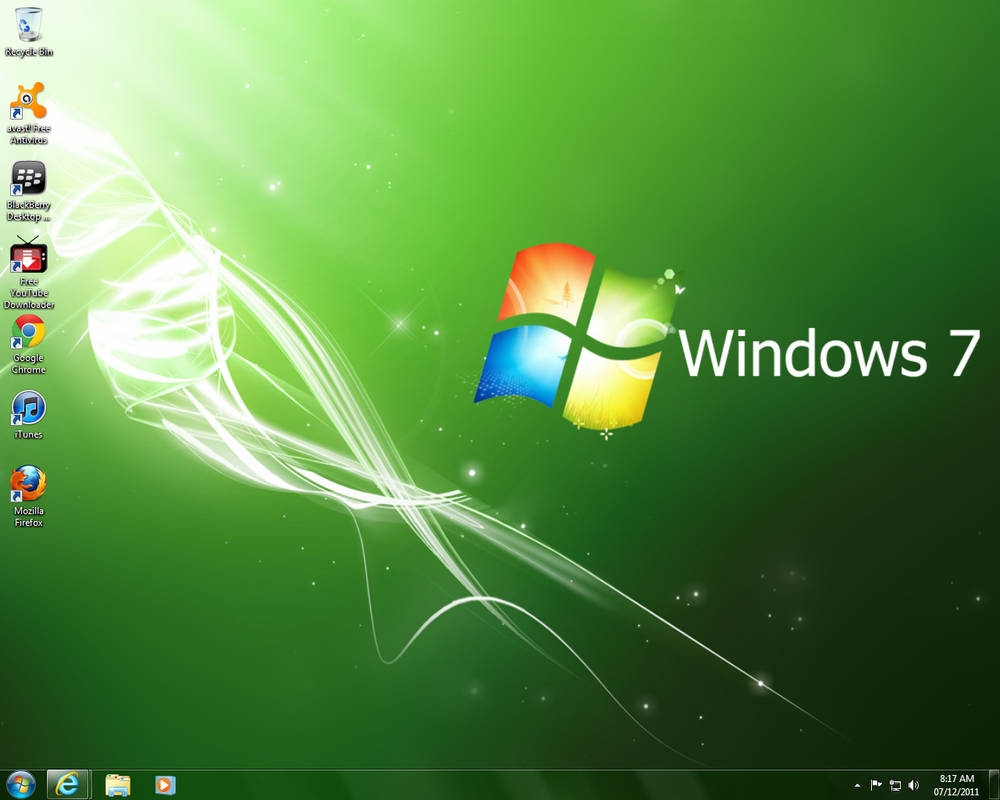The height and width of the screenshot is (800, 1000).
Task: Launch Windows Media Player from the taskbar
Action: tap(162, 785)
